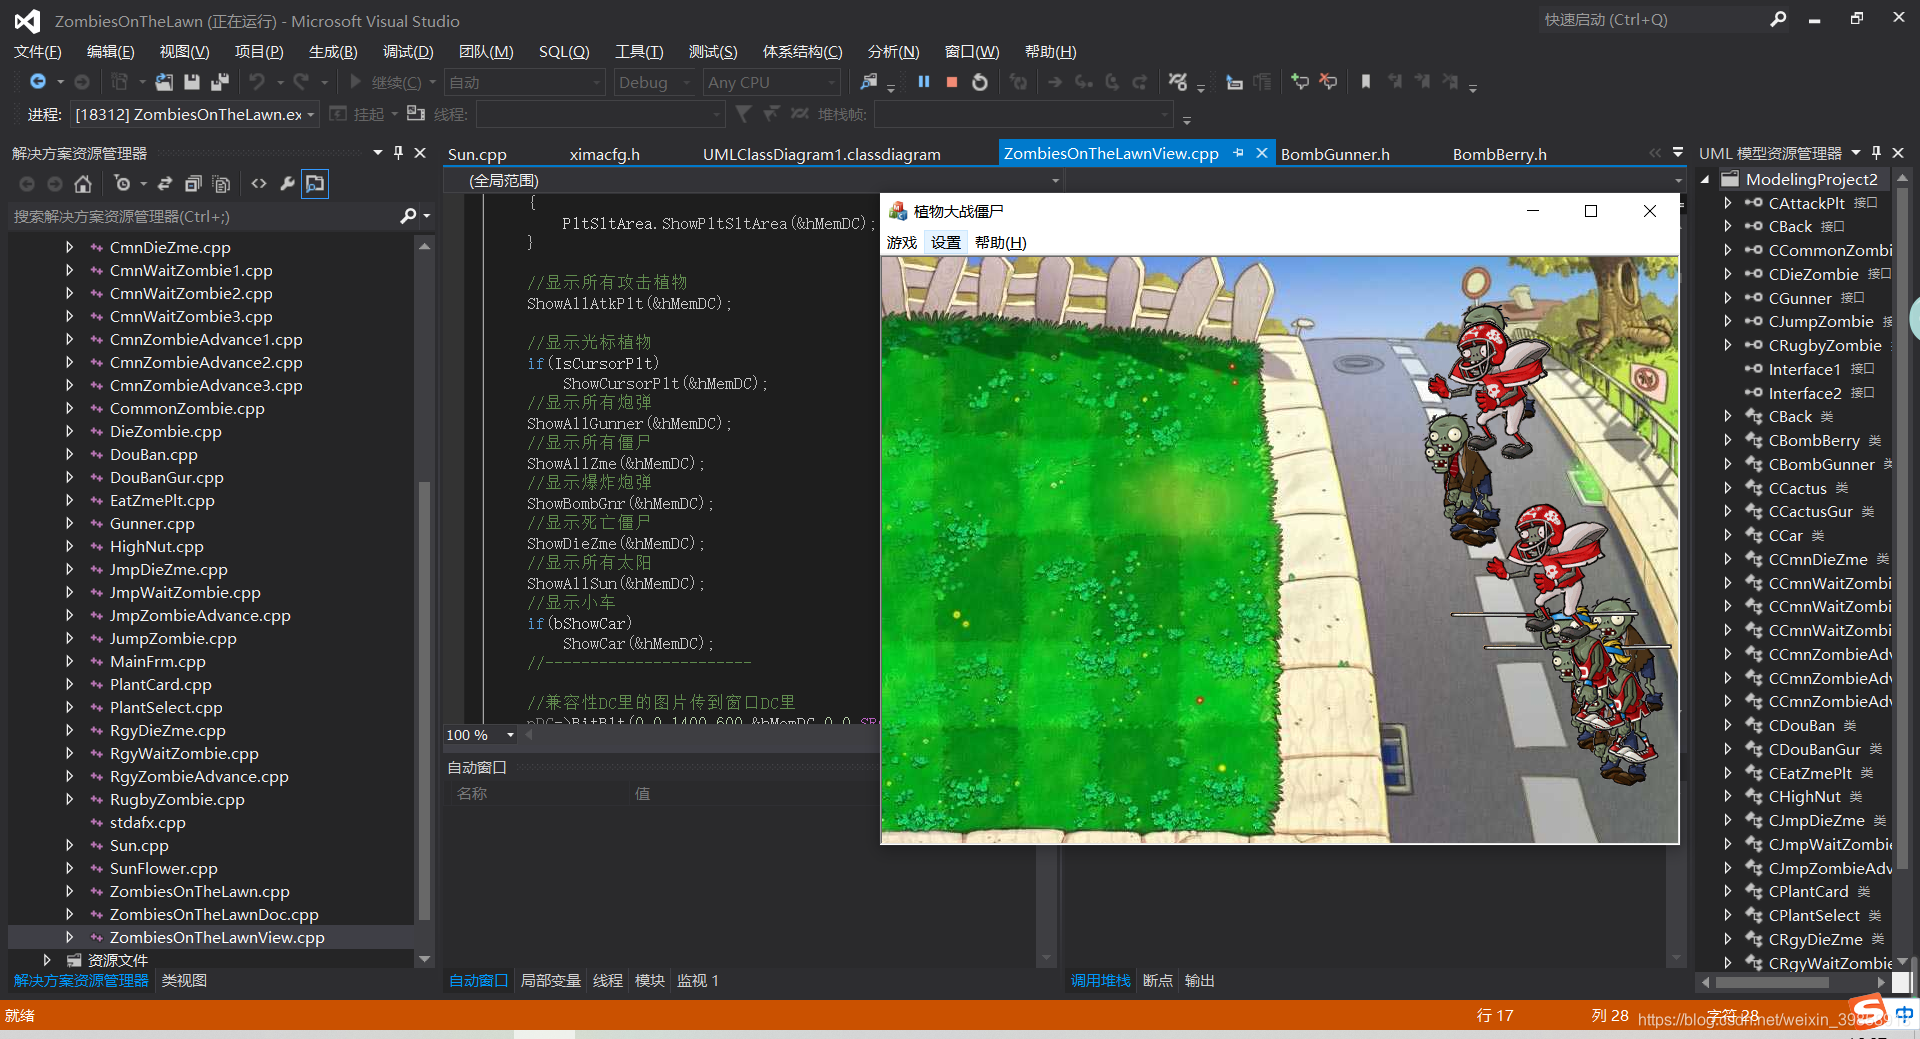Close the Solution Explorer panel
Image resolution: width=1920 pixels, height=1039 pixels.
pos(420,153)
